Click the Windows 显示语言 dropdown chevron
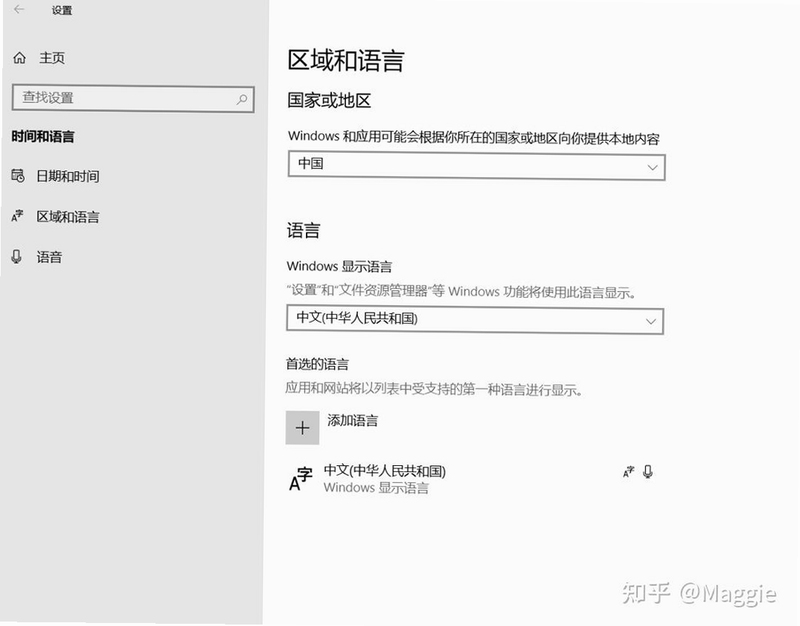800x626 pixels. click(x=651, y=321)
